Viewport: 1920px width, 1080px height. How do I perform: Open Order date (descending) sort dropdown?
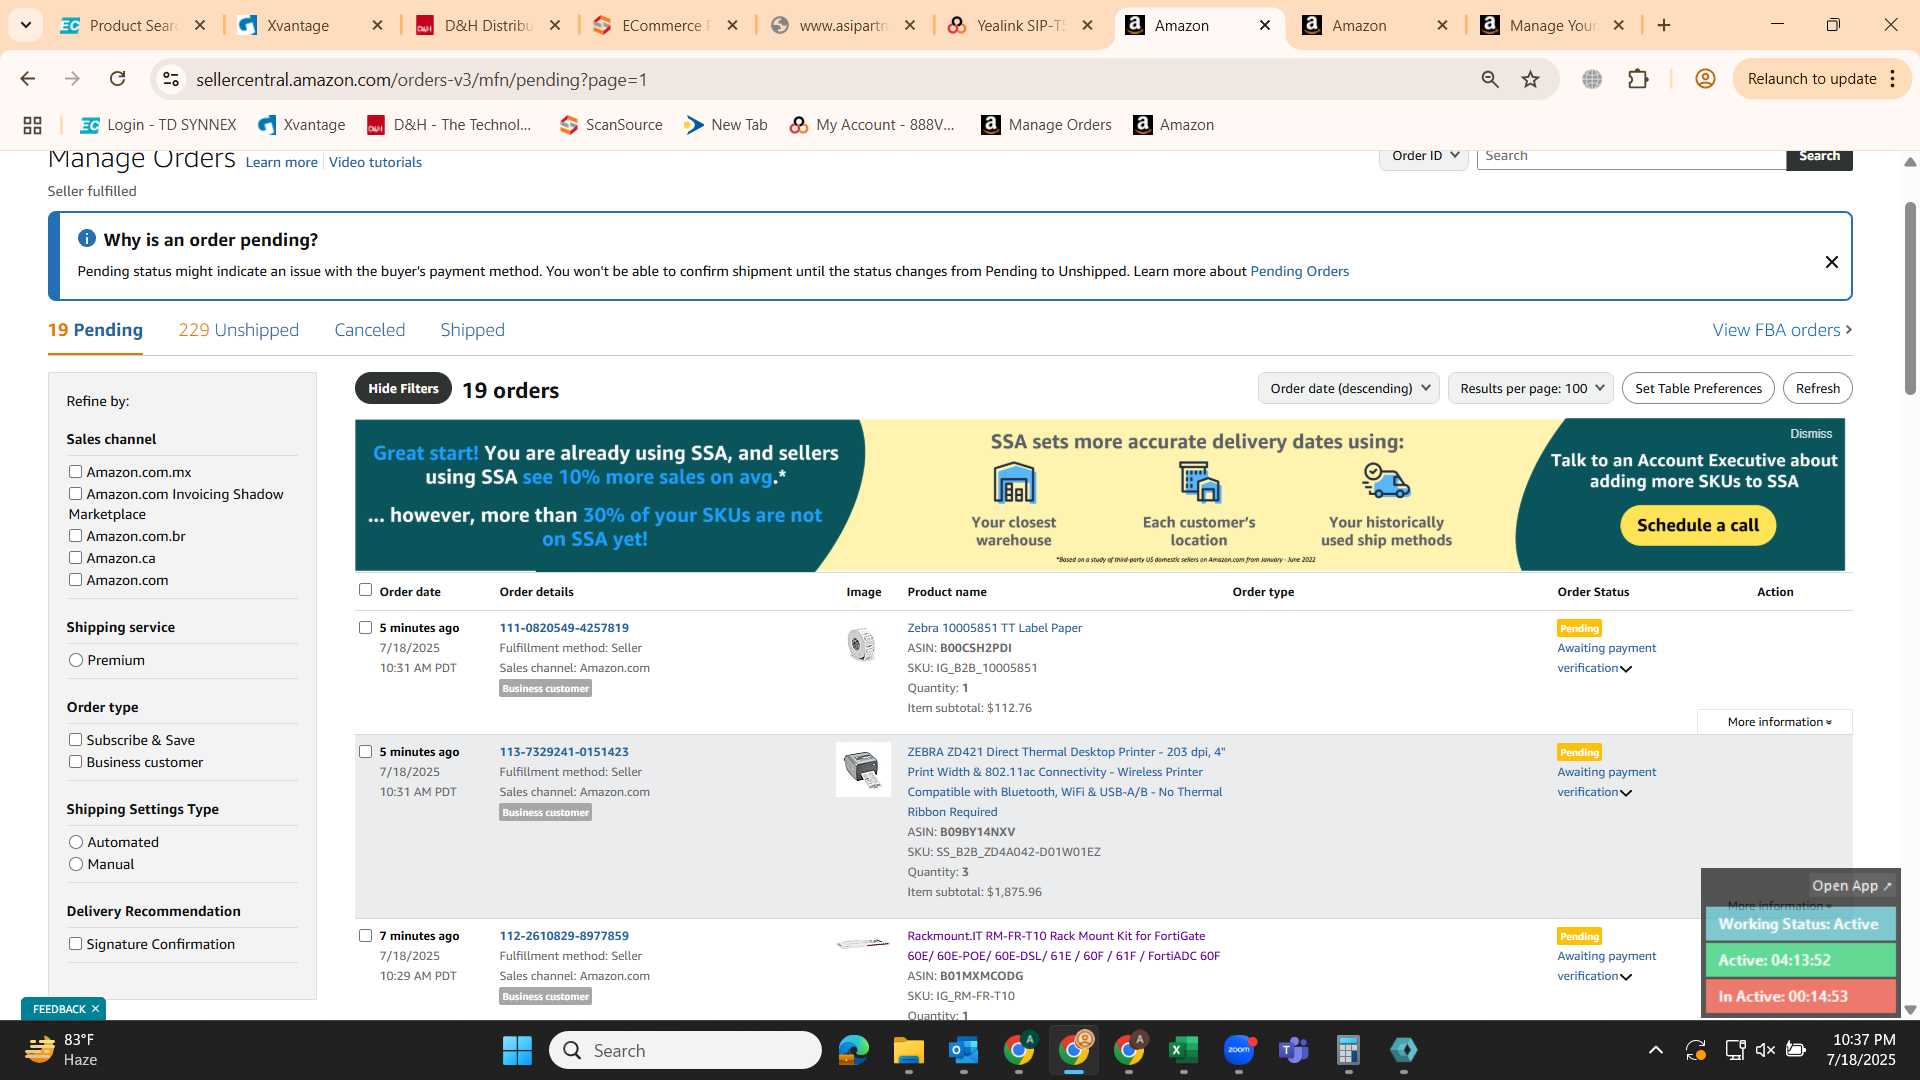(x=1348, y=389)
